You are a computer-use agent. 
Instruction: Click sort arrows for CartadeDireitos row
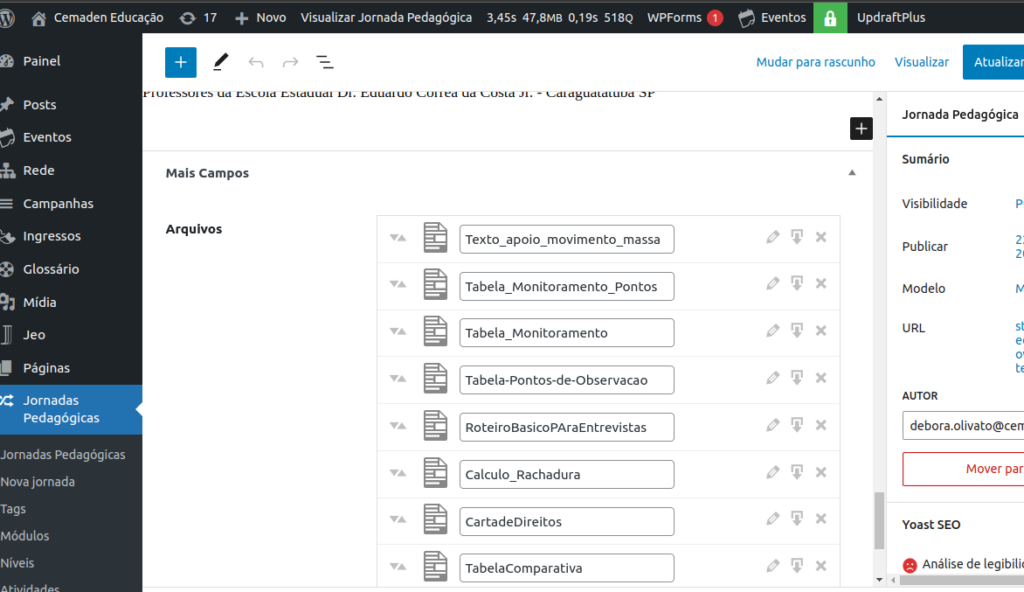(x=398, y=521)
